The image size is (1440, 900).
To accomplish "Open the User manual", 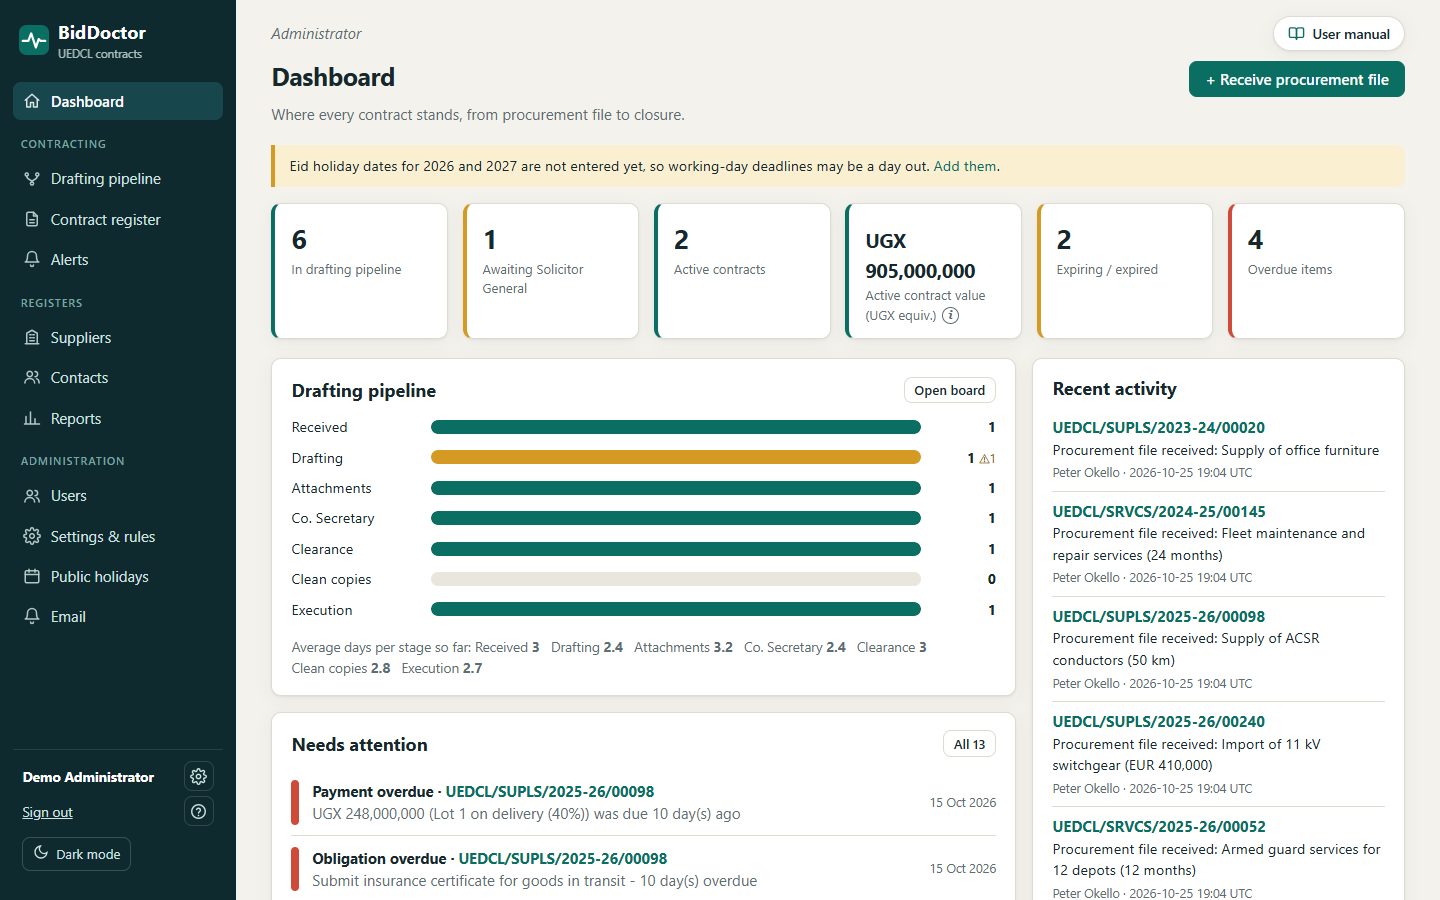I will pyautogui.click(x=1339, y=34).
